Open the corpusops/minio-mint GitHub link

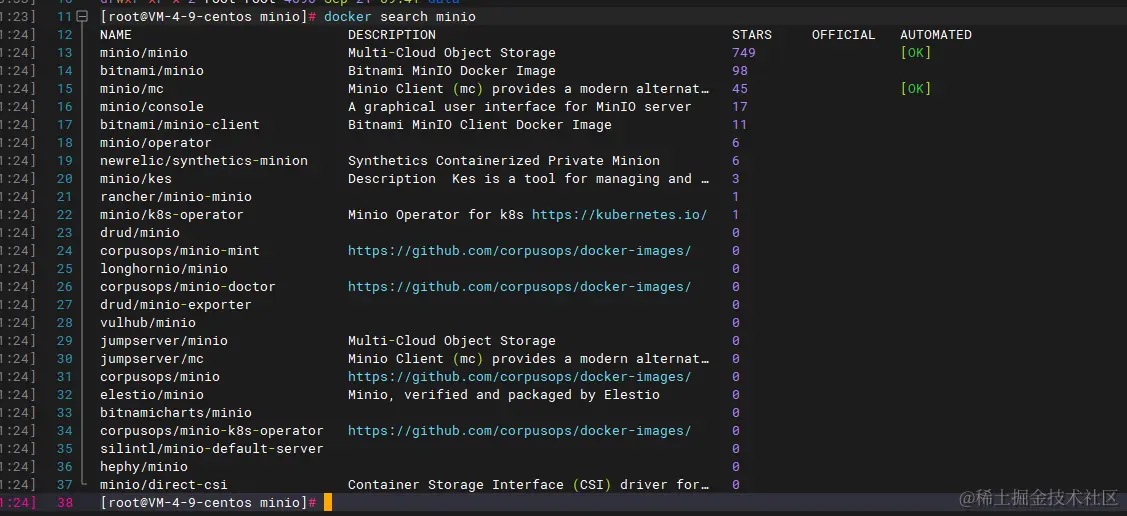coord(520,250)
